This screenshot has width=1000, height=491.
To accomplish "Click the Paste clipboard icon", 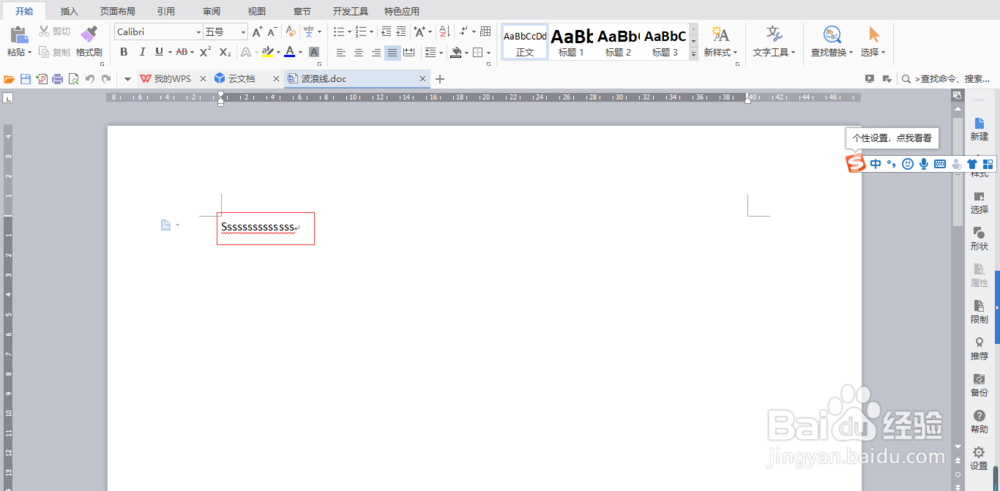I will [19, 35].
